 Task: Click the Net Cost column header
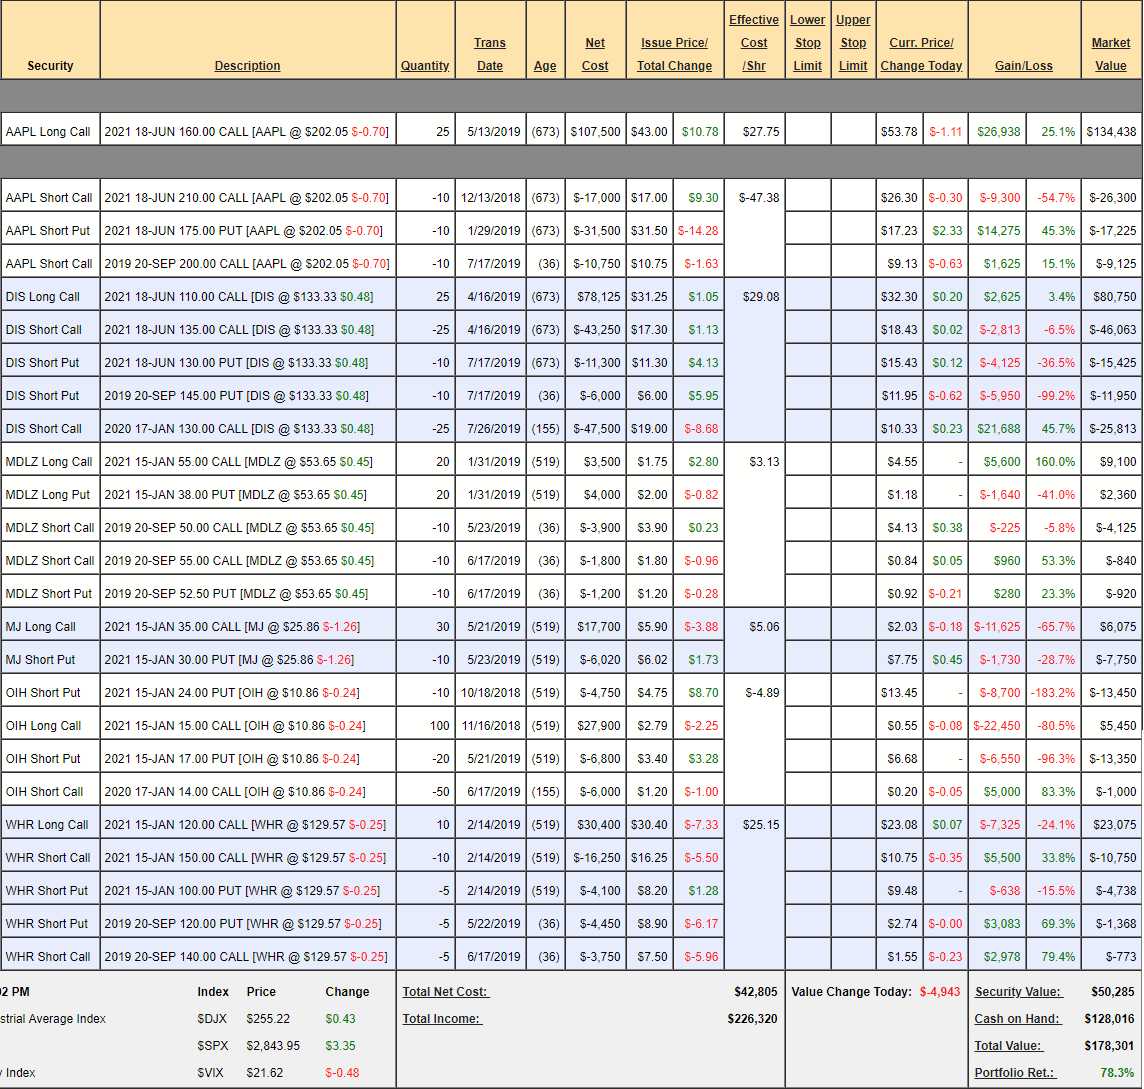[595, 54]
